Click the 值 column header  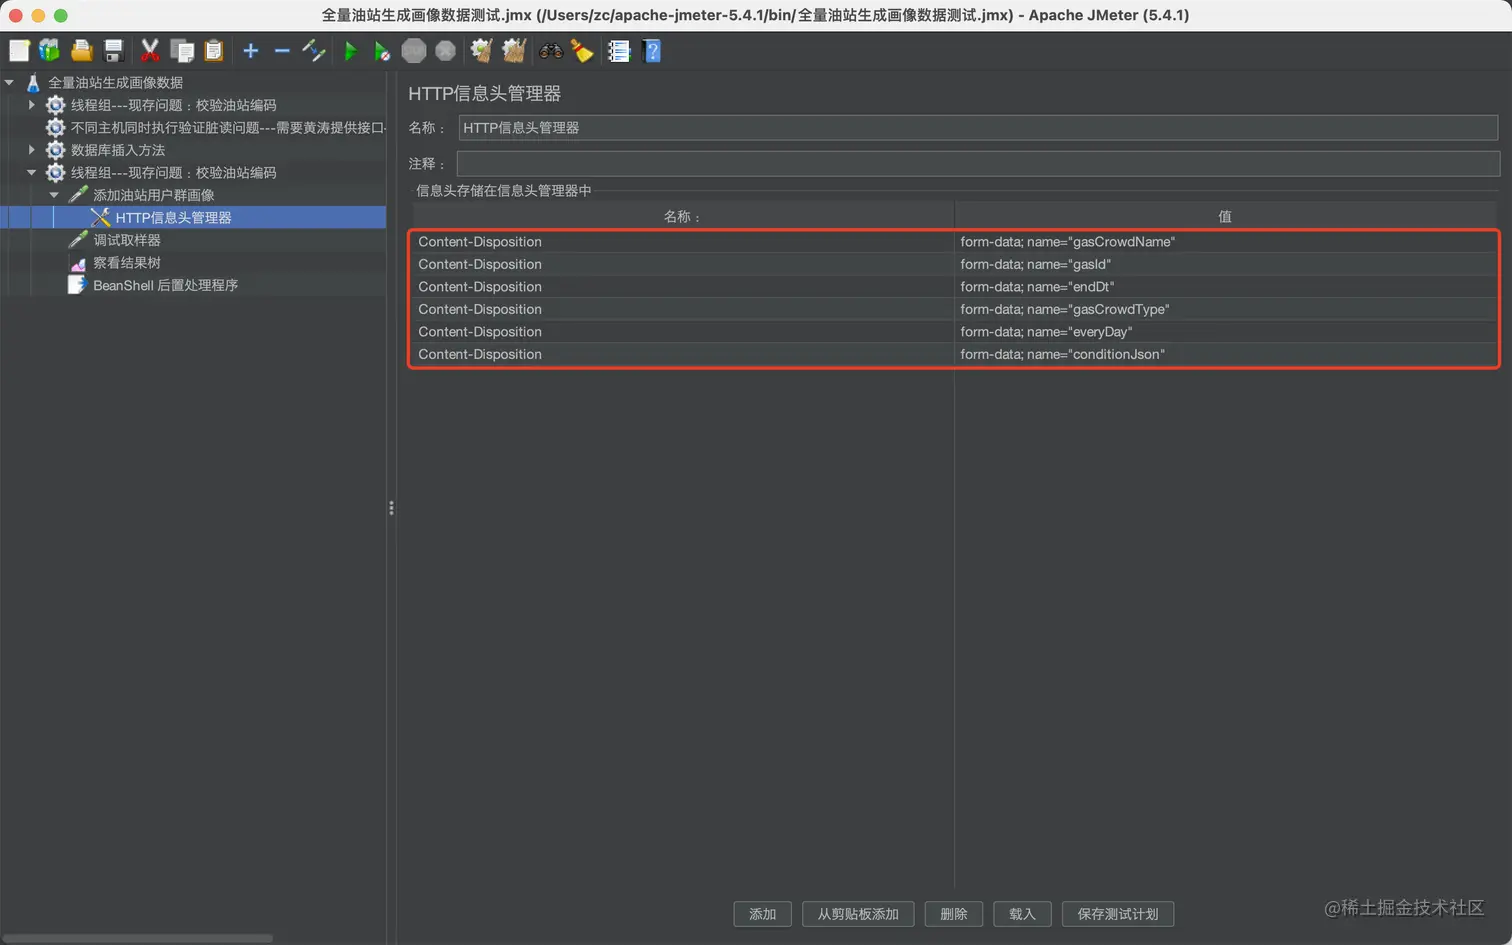pyautogui.click(x=1225, y=216)
